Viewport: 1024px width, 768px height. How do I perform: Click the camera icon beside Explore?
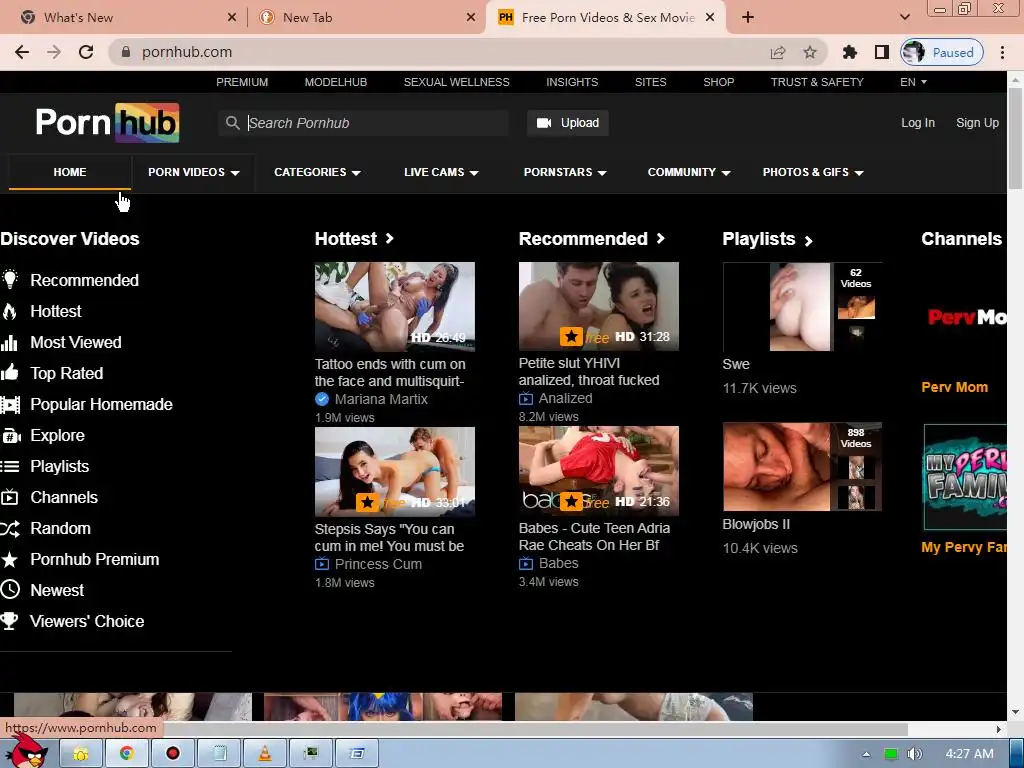click(10, 436)
